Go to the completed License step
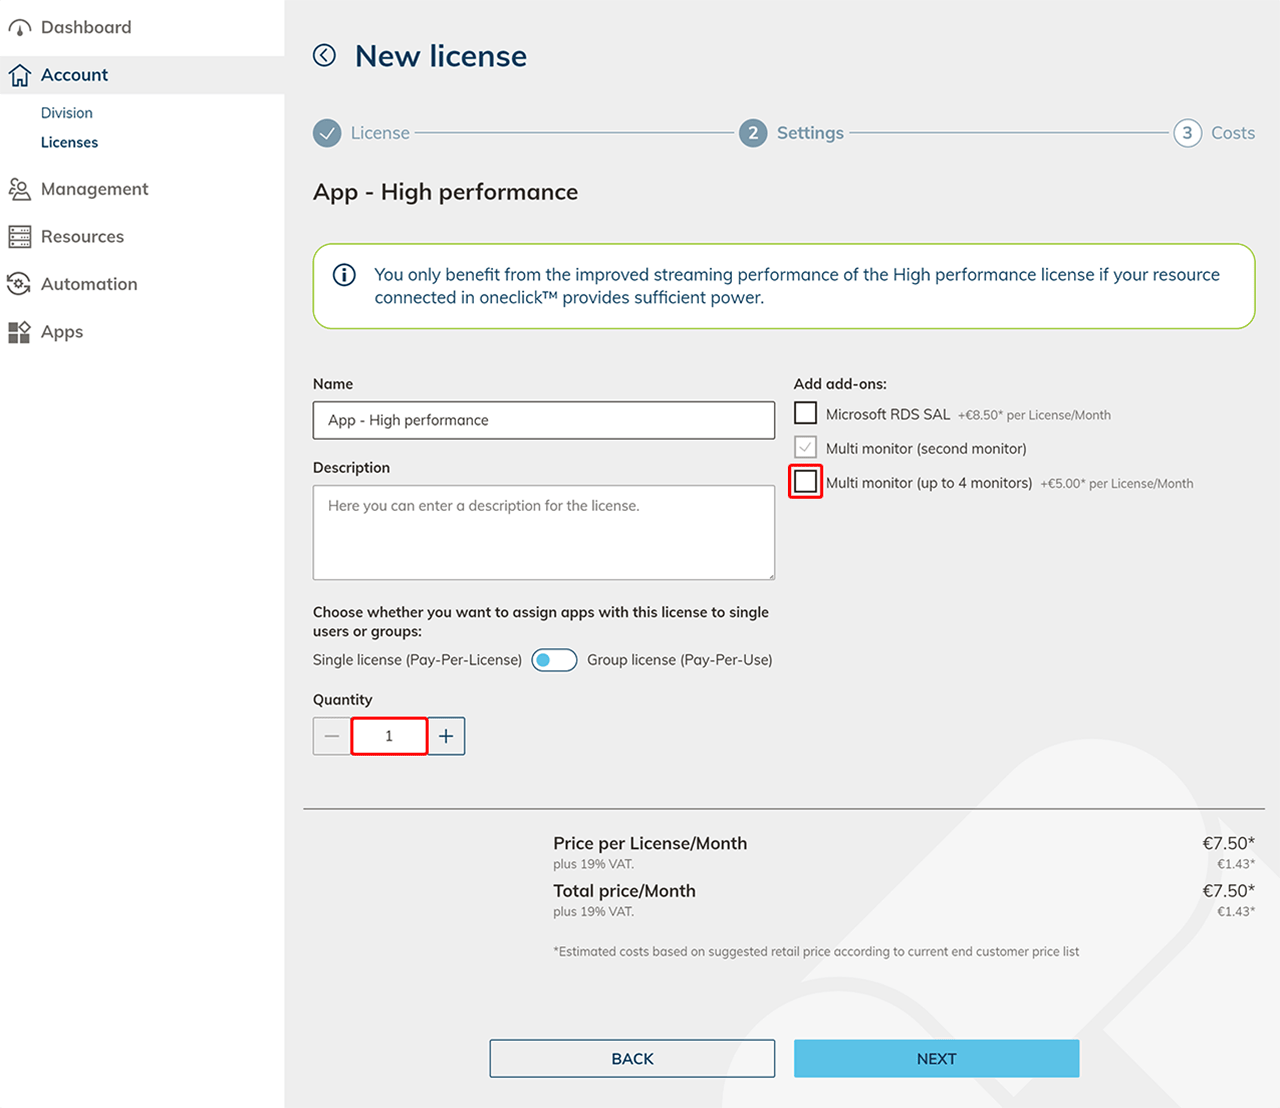This screenshot has width=1280, height=1108. click(327, 133)
